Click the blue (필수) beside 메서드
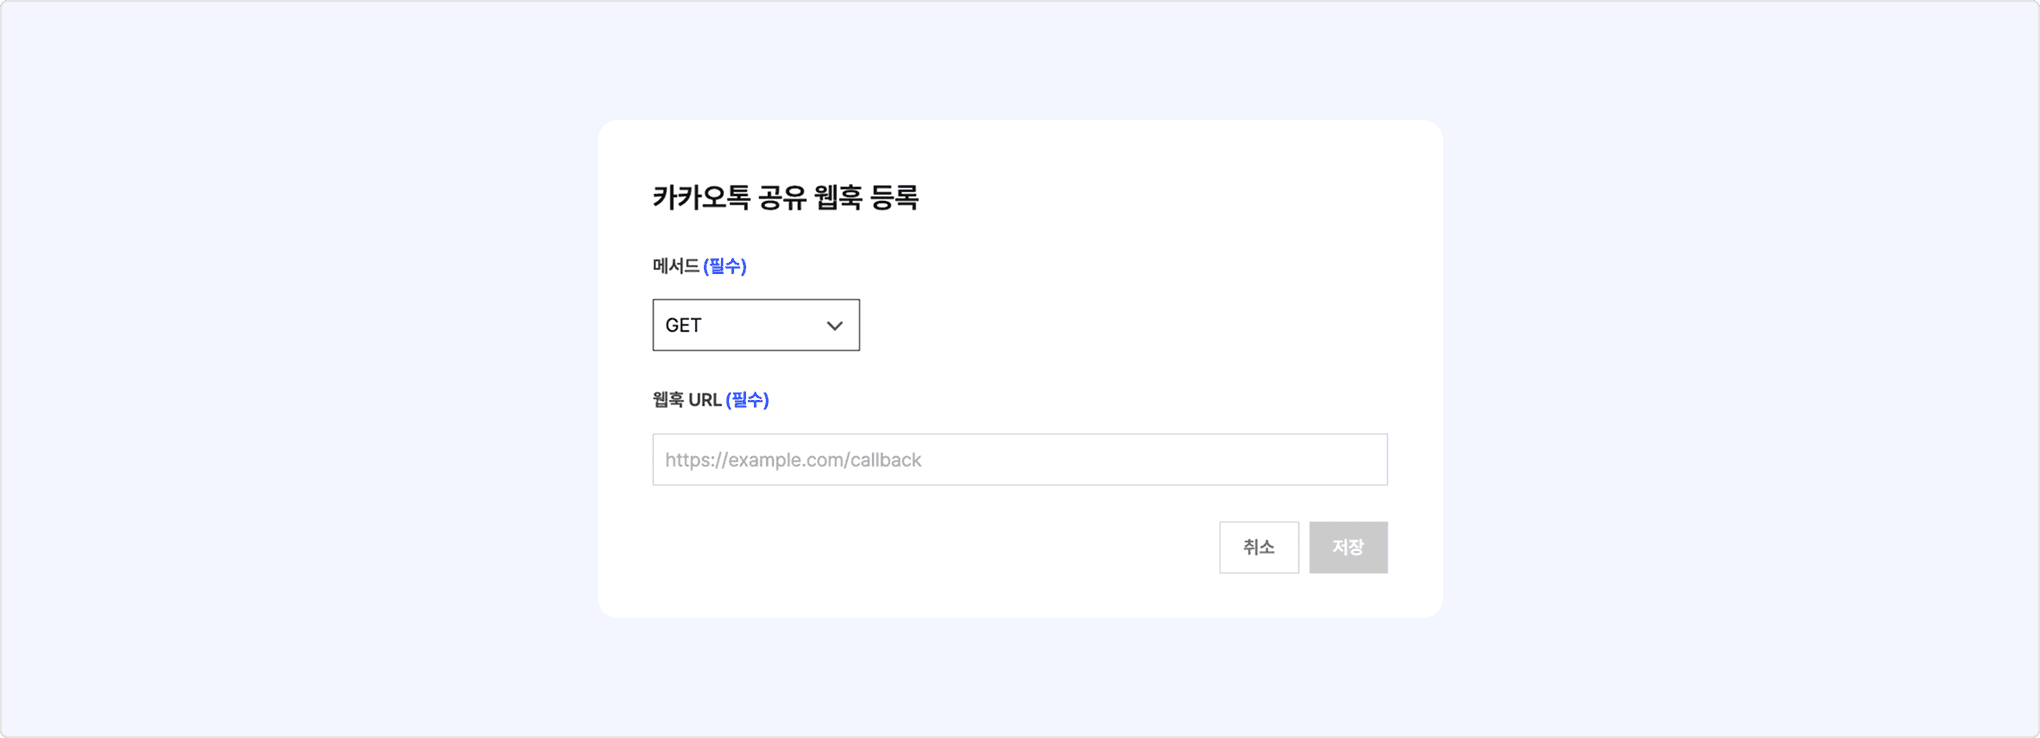This screenshot has width=2040, height=738. (x=725, y=266)
